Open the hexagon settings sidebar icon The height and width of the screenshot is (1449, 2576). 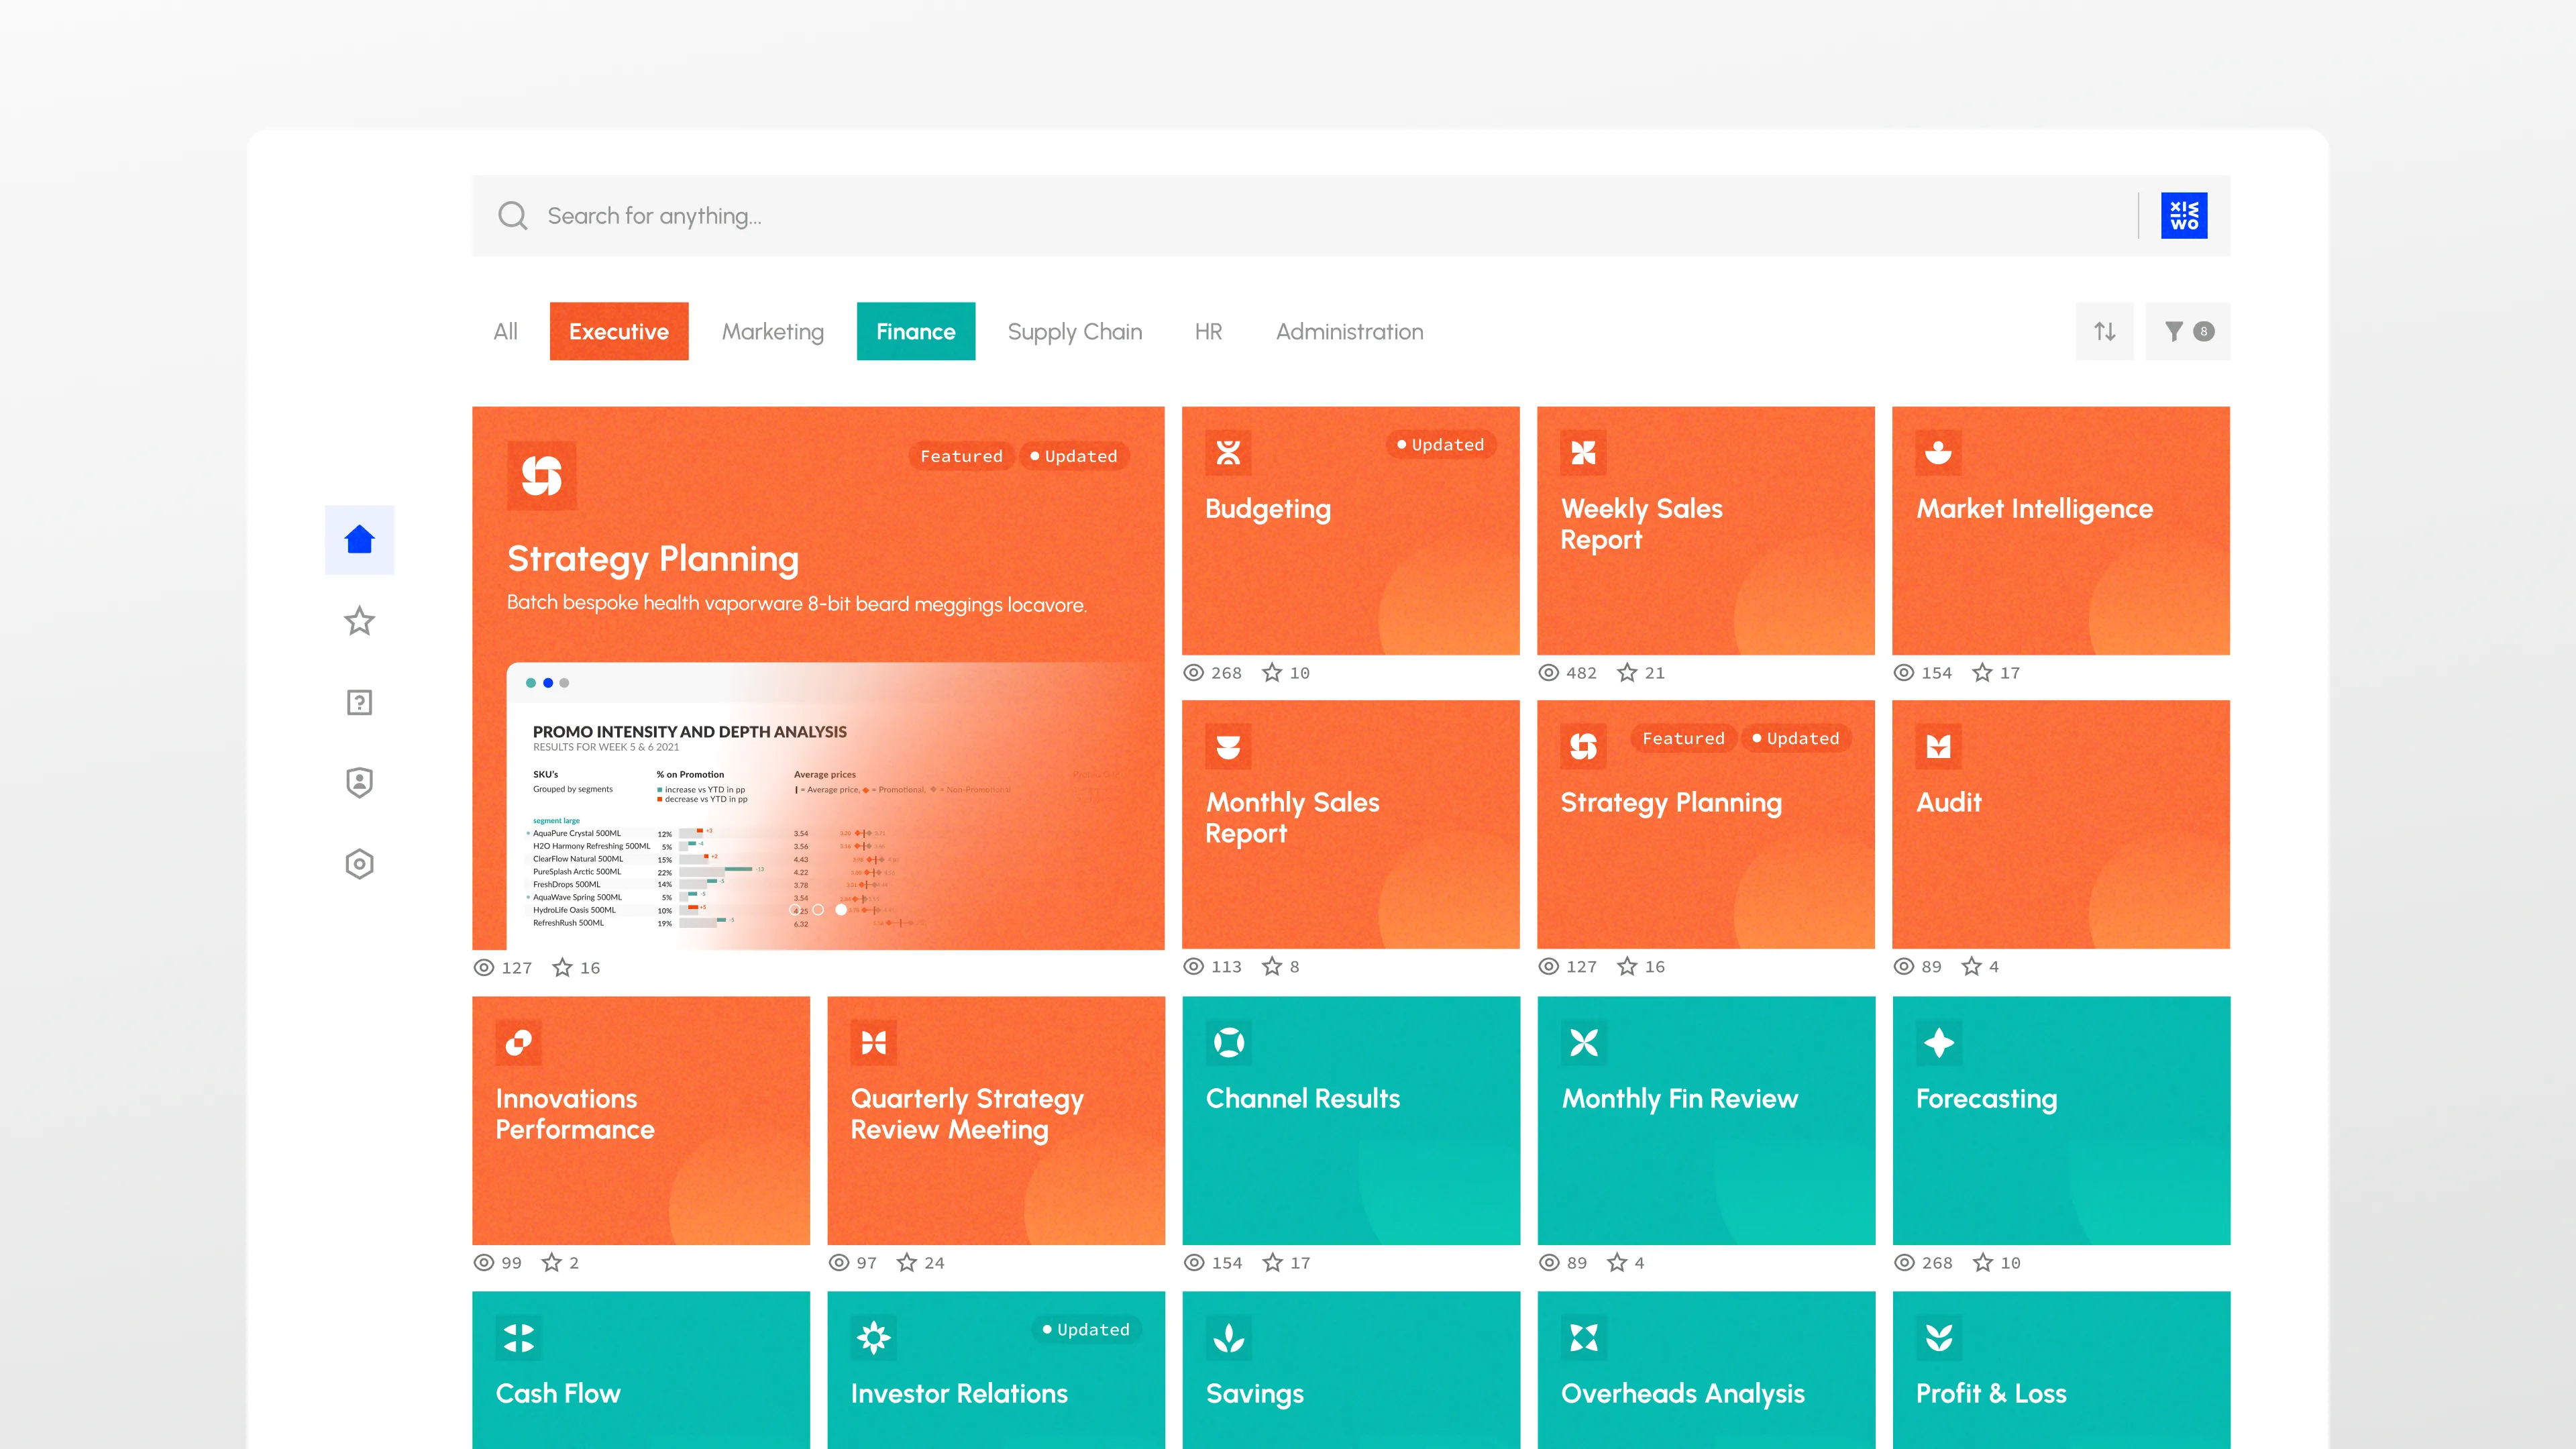pyautogui.click(x=359, y=864)
